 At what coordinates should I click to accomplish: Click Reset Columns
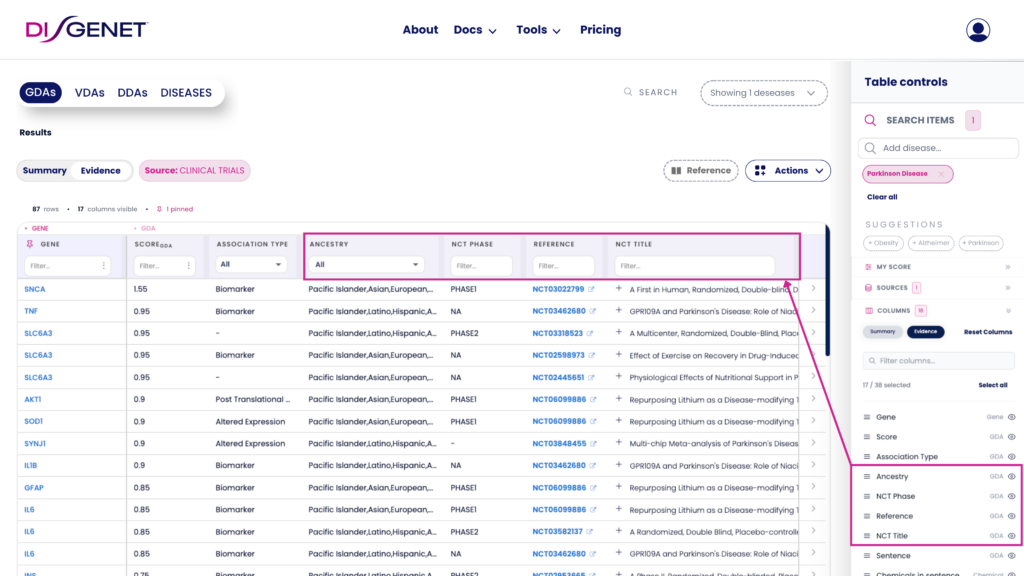(987, 332)
